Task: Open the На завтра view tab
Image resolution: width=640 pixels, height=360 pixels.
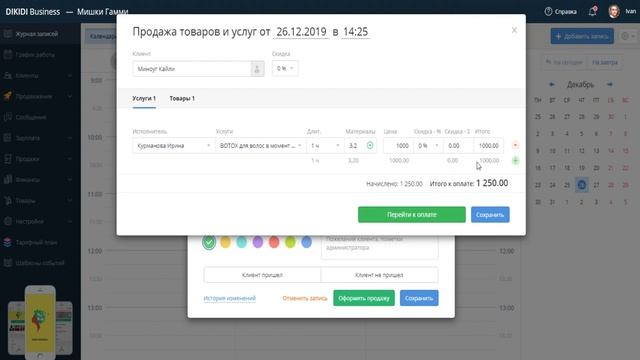Action: [x=604, y=62]
